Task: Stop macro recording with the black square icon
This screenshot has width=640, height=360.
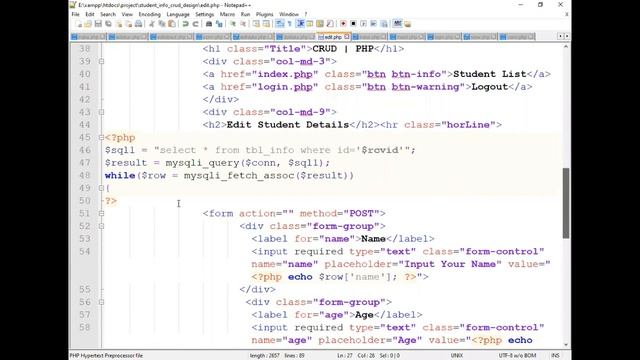Action: pyautogui.click(x=353, y=24)
